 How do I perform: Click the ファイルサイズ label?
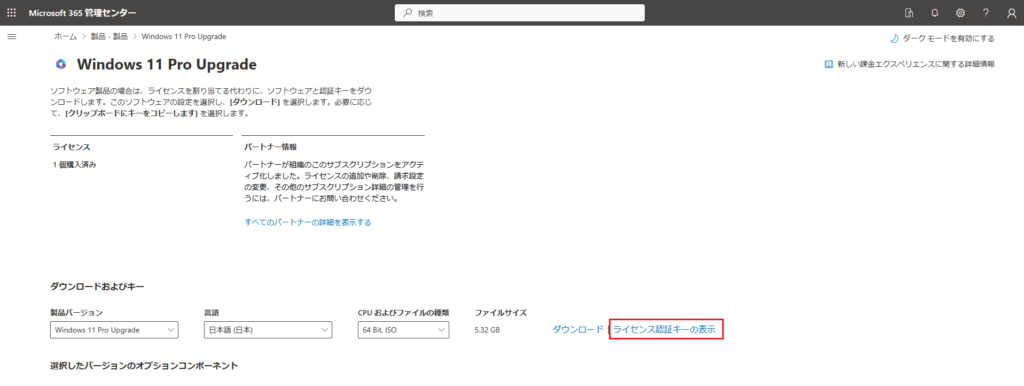(x=500, y=313)
